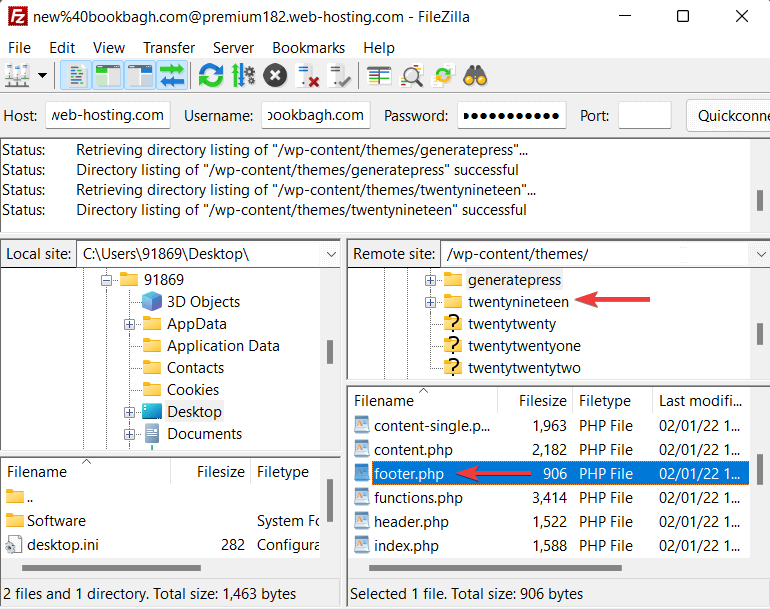Expand the Desktop folder in local tree
770x609 pixels.
click(129, 413)
